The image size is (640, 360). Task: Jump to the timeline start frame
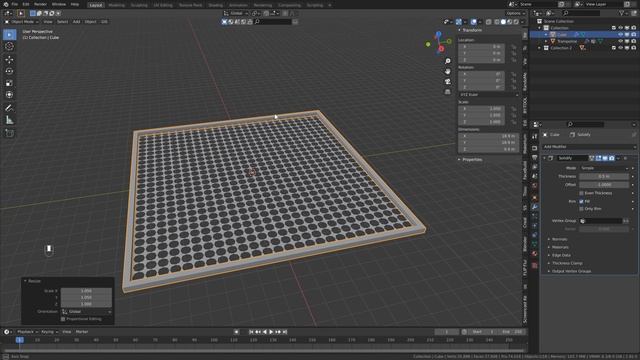pos(251,332)
